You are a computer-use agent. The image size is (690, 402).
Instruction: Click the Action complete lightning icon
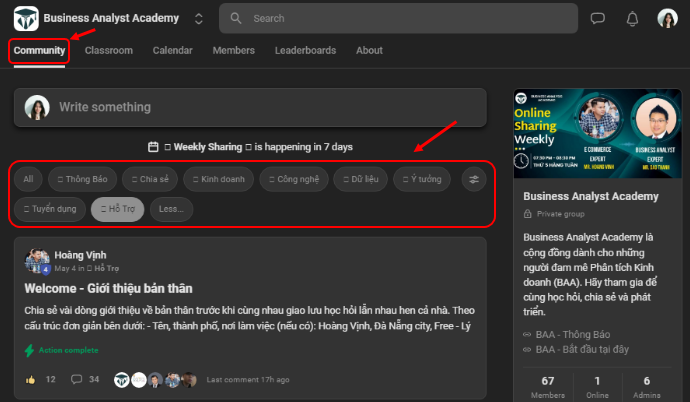tap(29, 351)
